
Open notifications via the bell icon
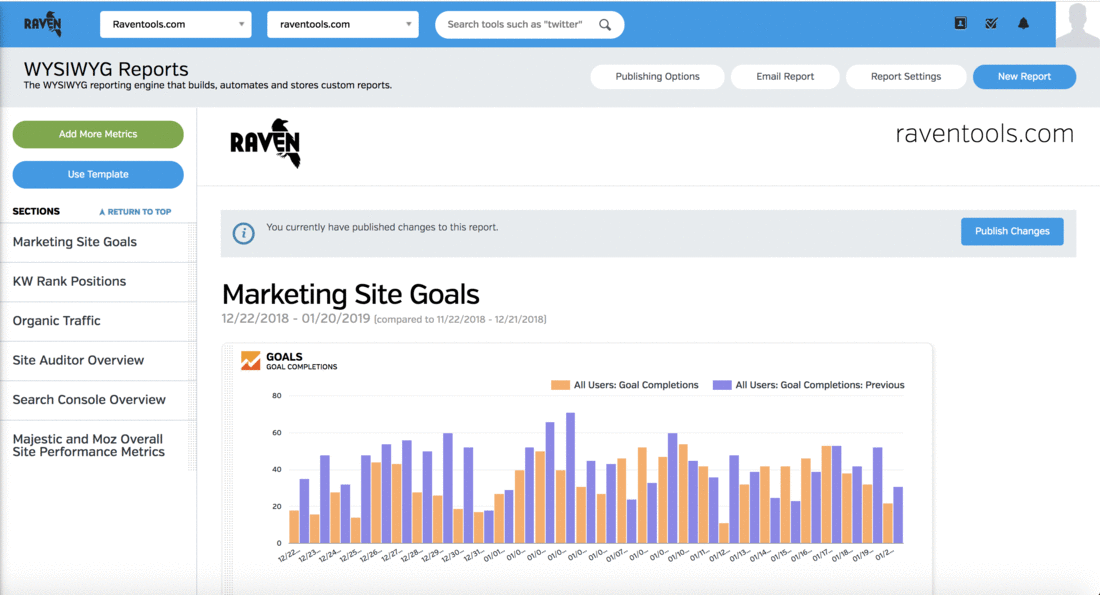(x=1023, y=22)
